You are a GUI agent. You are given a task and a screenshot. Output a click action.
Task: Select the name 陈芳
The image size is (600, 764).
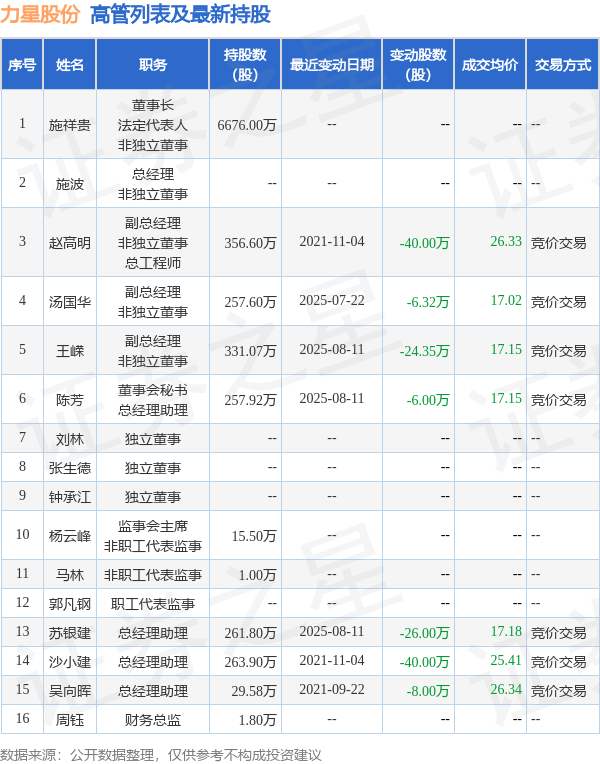pyautogui.click(x=70, y=400)
